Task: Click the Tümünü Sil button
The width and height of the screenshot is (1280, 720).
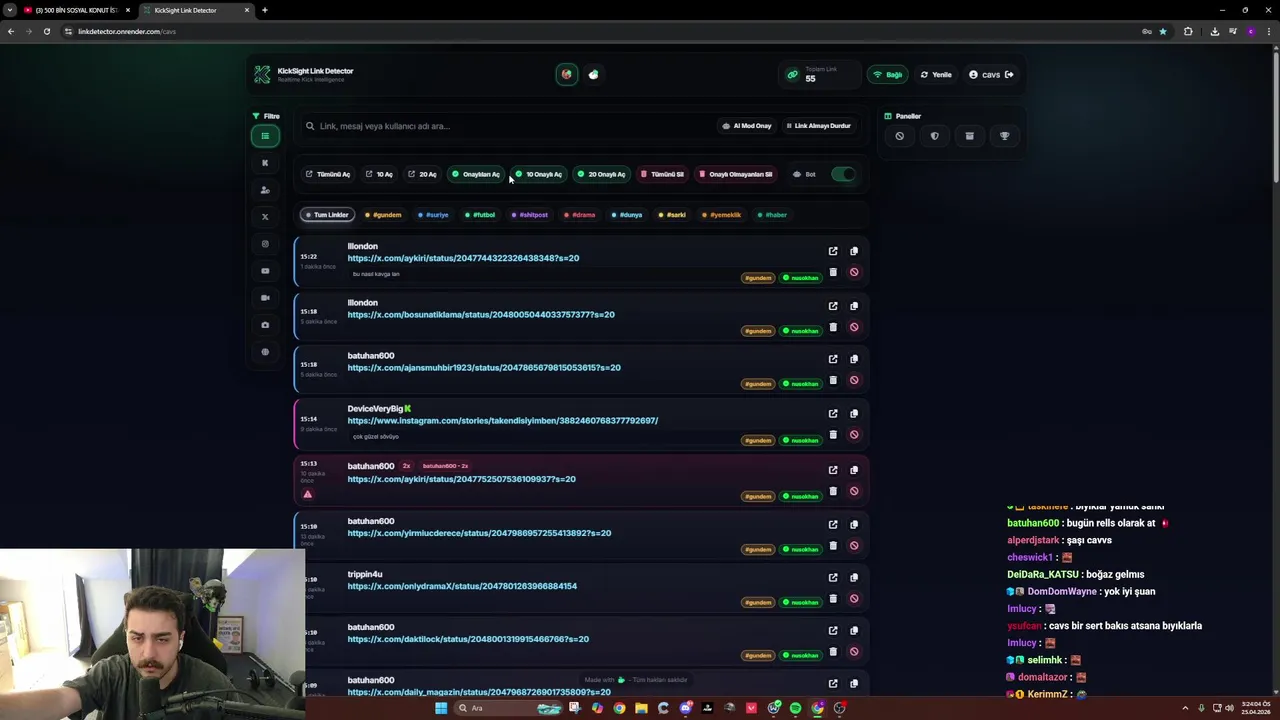Action: pyautogui.click(x=663, y=174)
